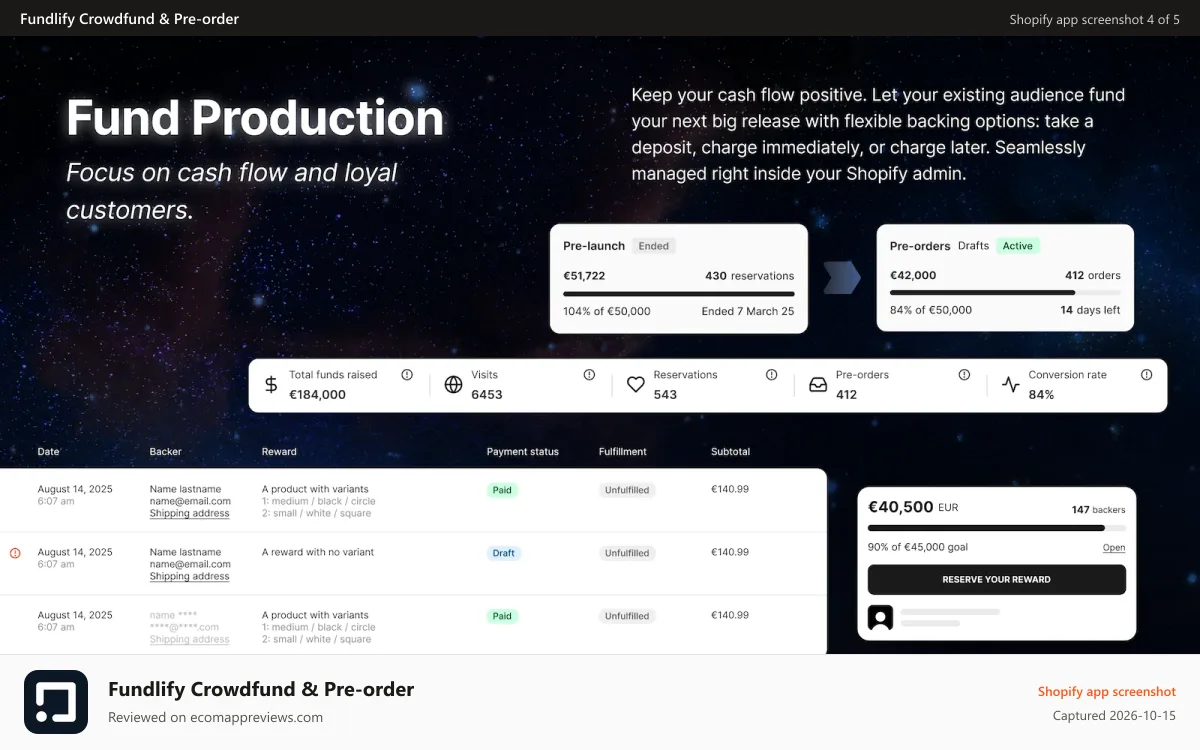Click Unfulfilled badge in first order row
The image size is (1200, 750).
[627, 490]
